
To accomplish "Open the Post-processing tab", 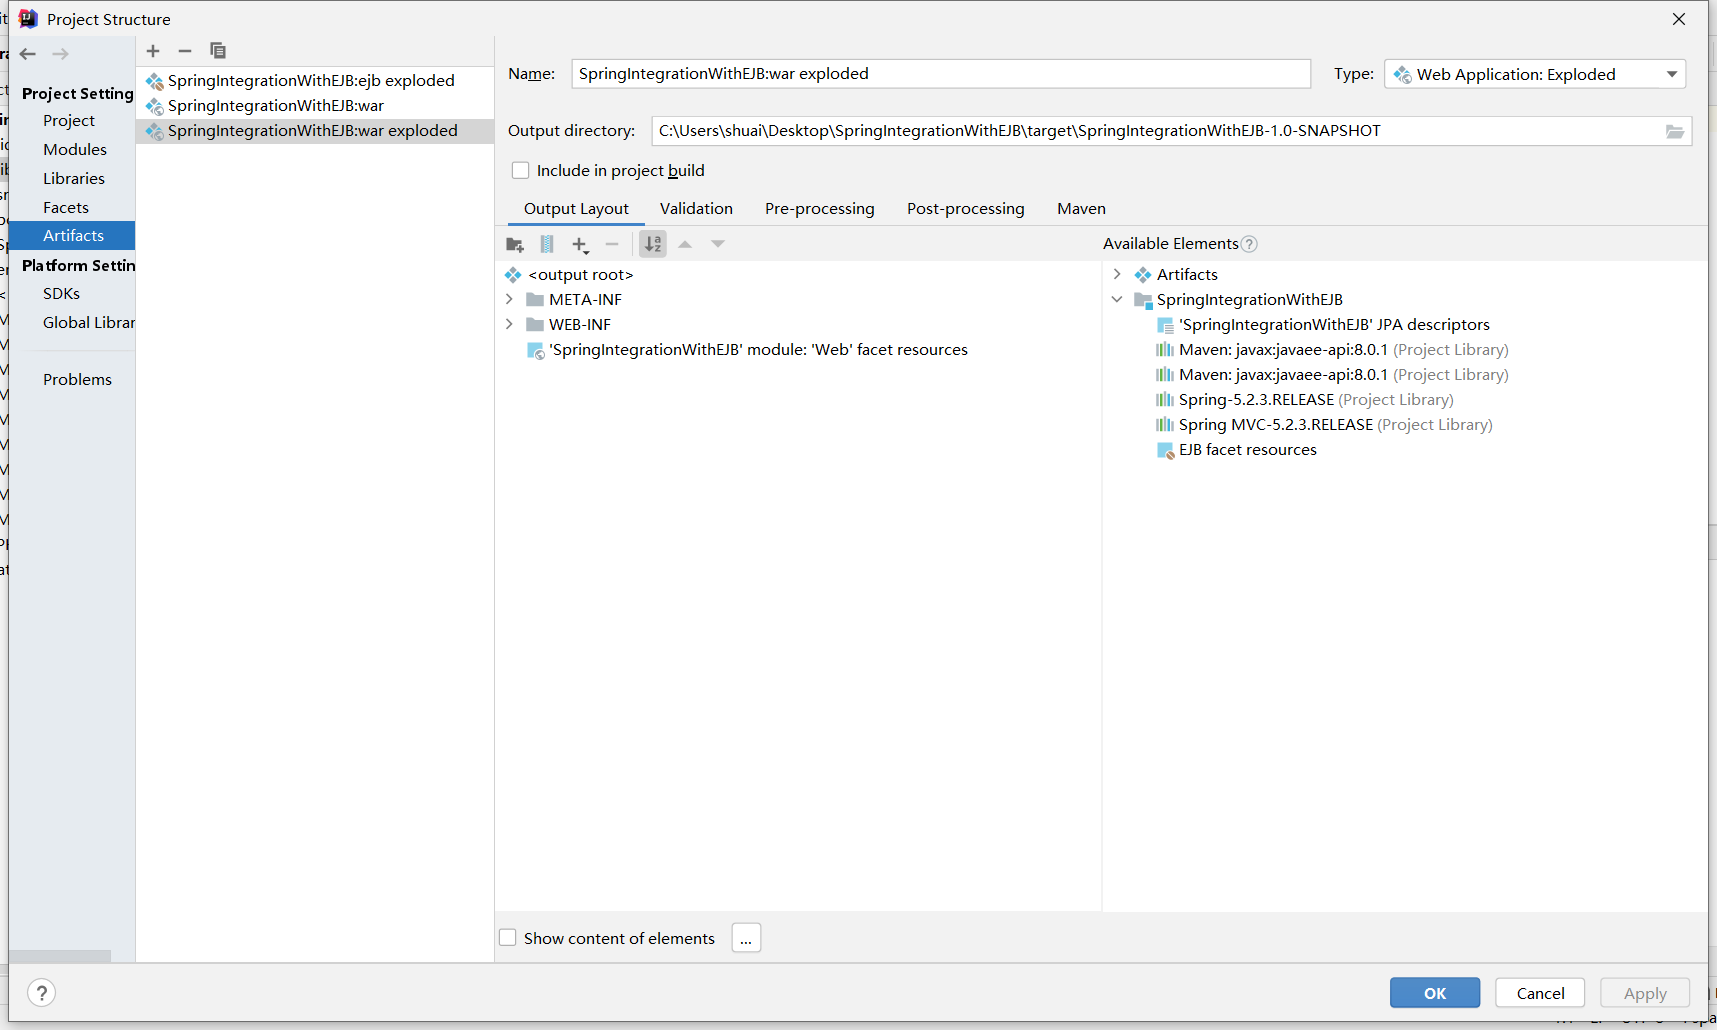I will 966,209.
